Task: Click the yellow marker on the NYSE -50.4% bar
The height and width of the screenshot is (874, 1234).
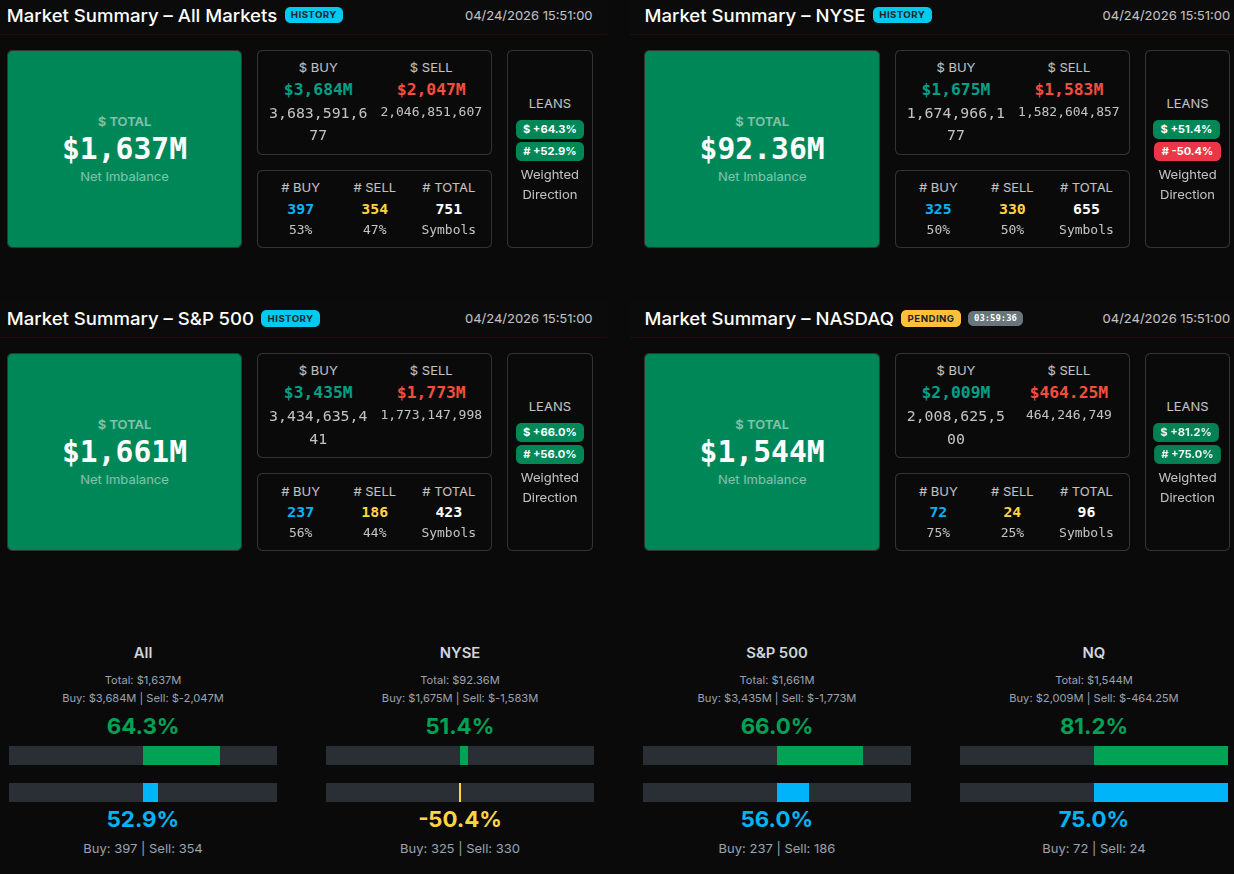Action: tap(460, 792)
